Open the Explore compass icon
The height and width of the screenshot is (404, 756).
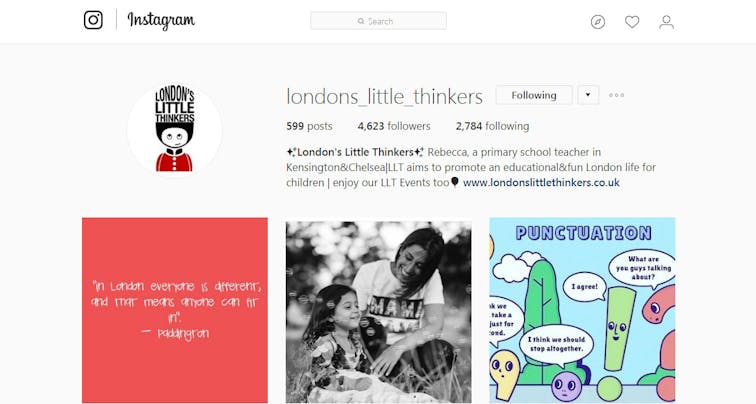[x=598, y=22]
